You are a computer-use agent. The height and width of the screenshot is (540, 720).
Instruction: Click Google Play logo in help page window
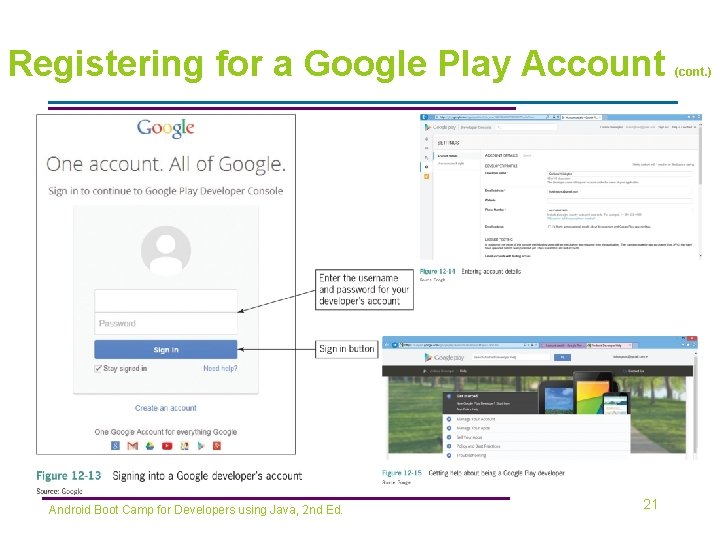point(444,357)
